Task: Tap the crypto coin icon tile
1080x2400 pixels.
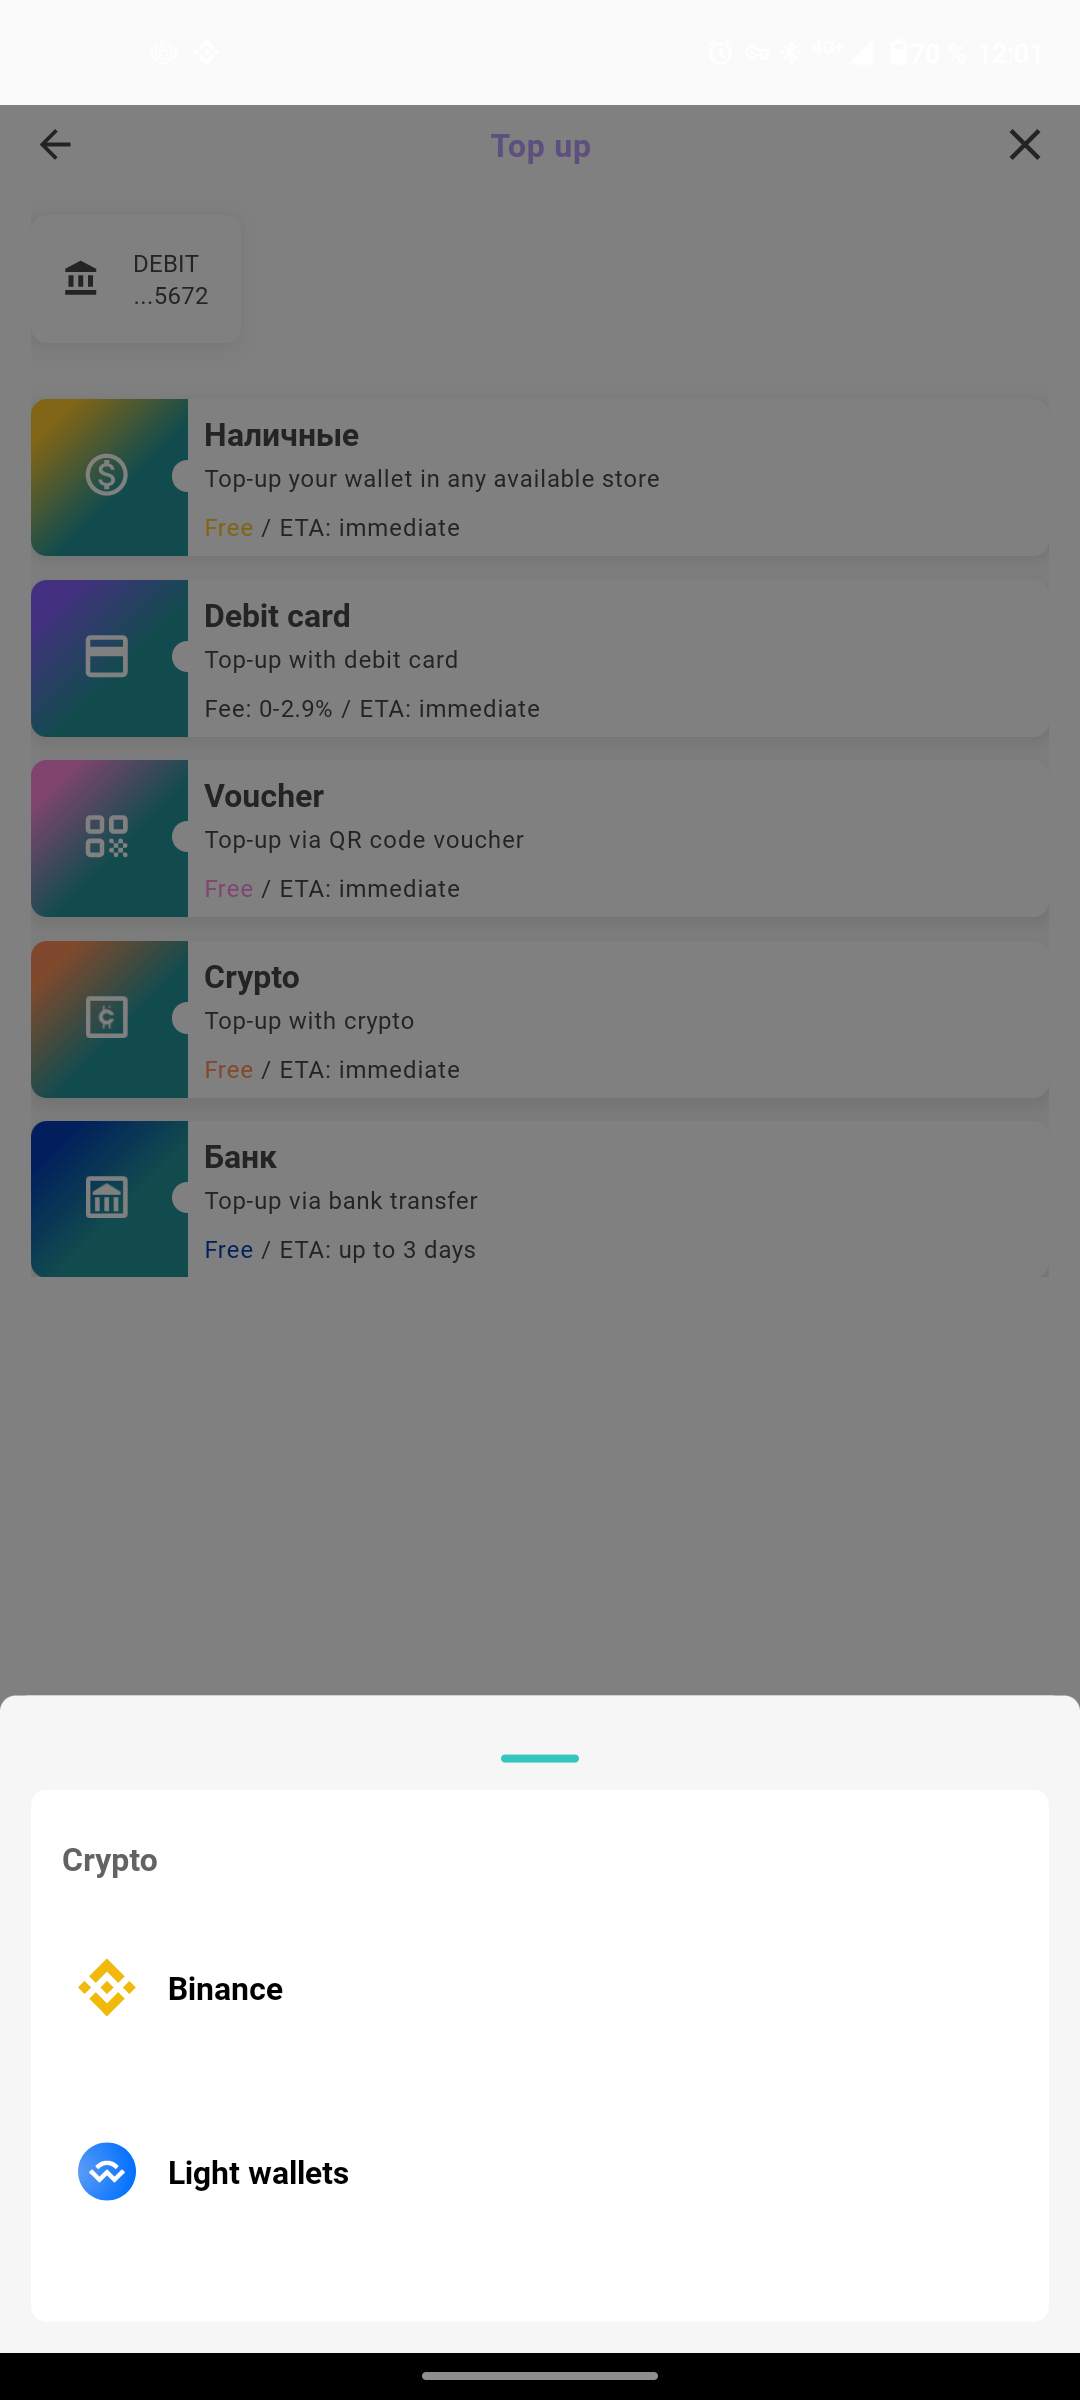Action: [x=108, y=1019]
